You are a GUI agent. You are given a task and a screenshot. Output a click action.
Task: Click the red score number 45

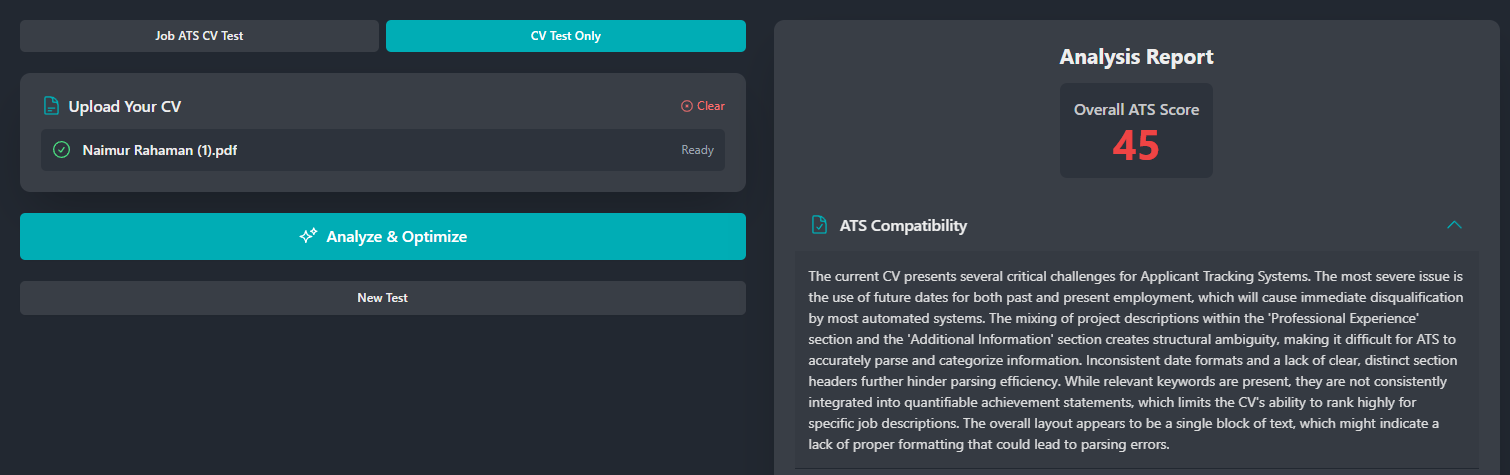pos(1136,147)
